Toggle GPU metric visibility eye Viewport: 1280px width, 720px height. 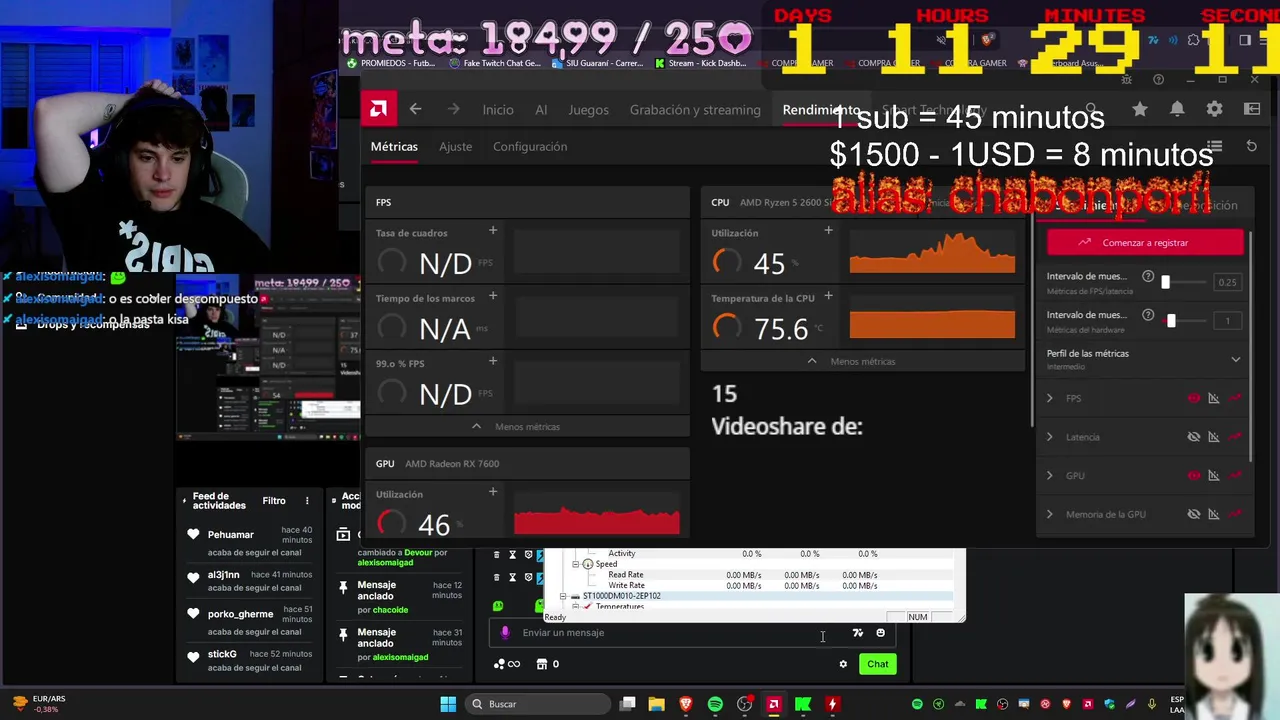(x=1193, y=476)
